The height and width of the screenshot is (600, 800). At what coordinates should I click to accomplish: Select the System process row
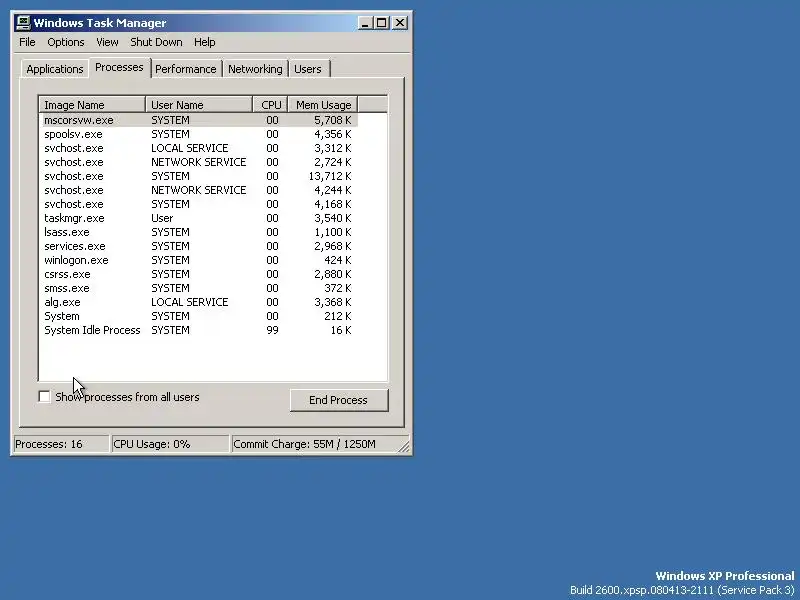point(198,316)
